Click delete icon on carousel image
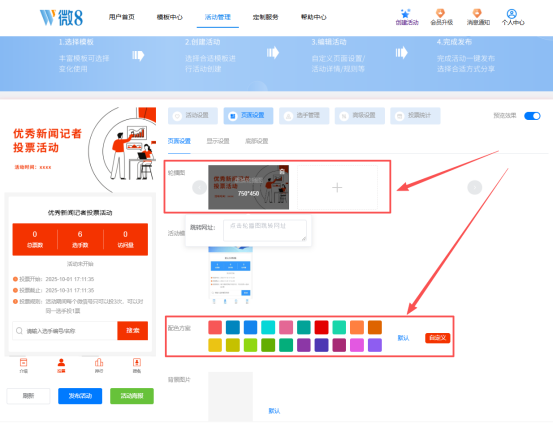Viewport: 553px width, 424px height. tap(282, 171)
